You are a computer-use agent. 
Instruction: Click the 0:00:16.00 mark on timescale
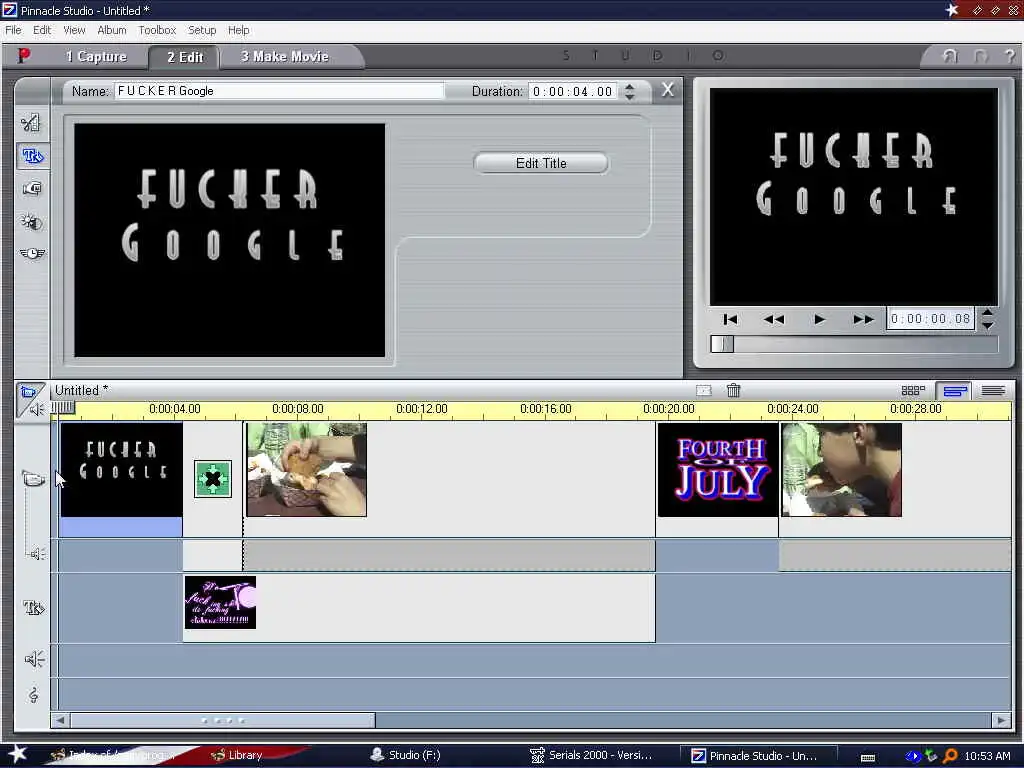coord(545,409)
